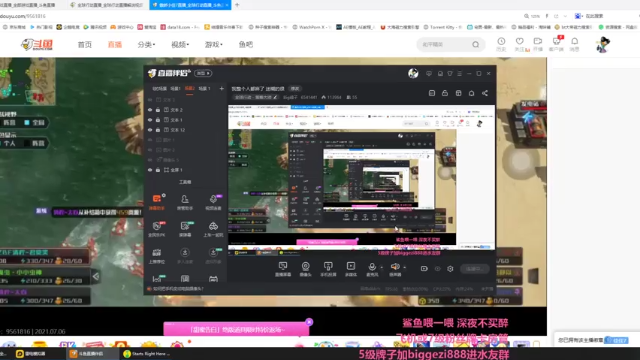Expand the 视频 dropdown in the Douyu nav
The image size is (640, 360).
pyautogui.click(x=180, y=44)
